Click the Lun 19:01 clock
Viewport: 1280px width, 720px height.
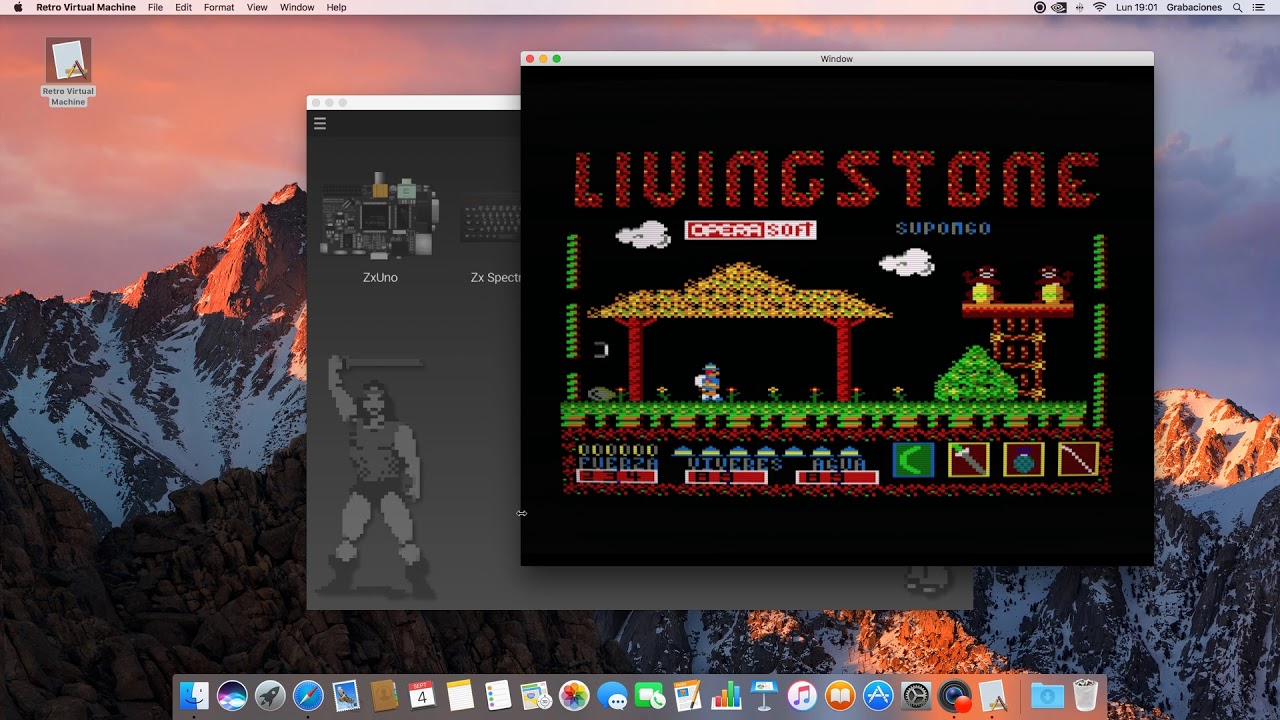(x=1137, y=7)
